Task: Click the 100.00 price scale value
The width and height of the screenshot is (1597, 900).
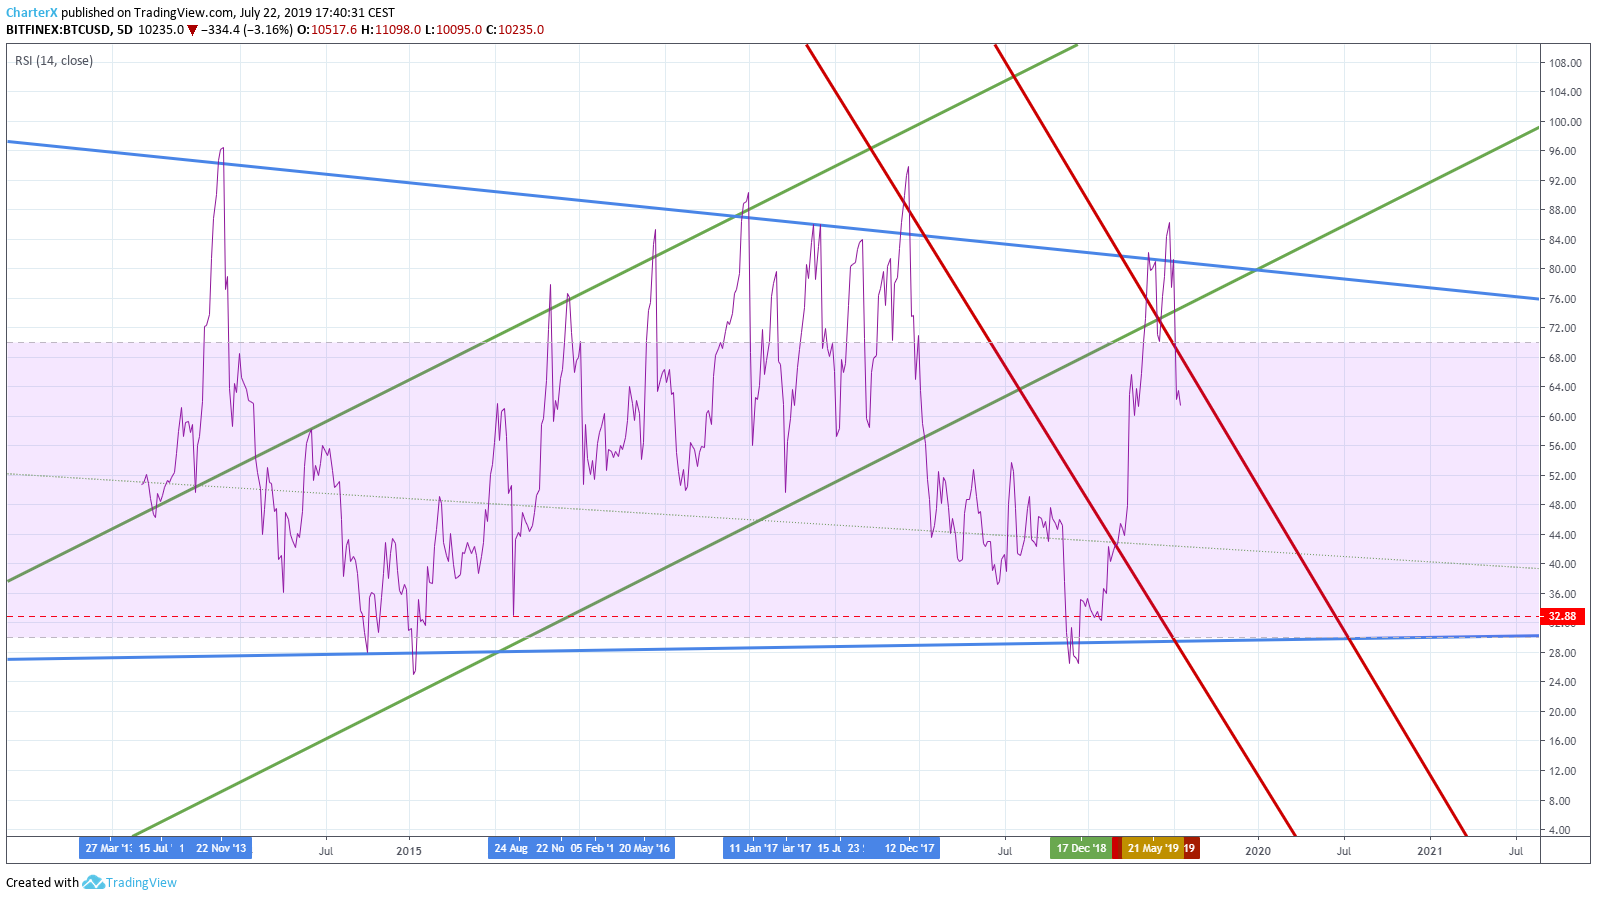Action: click(1565, 122)
